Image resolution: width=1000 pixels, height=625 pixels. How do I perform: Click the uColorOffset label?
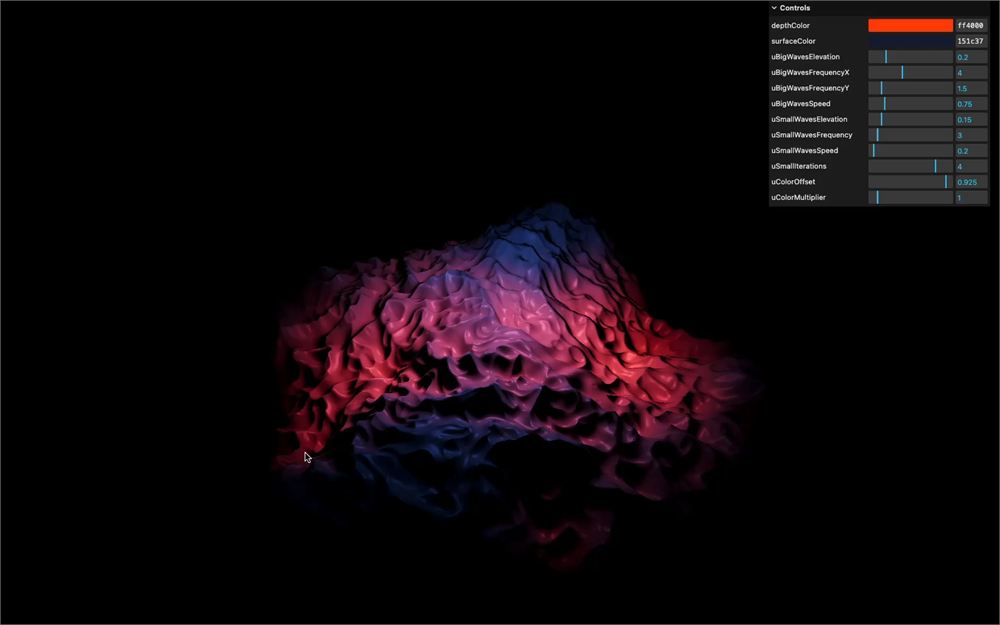(x=793, y=182)
